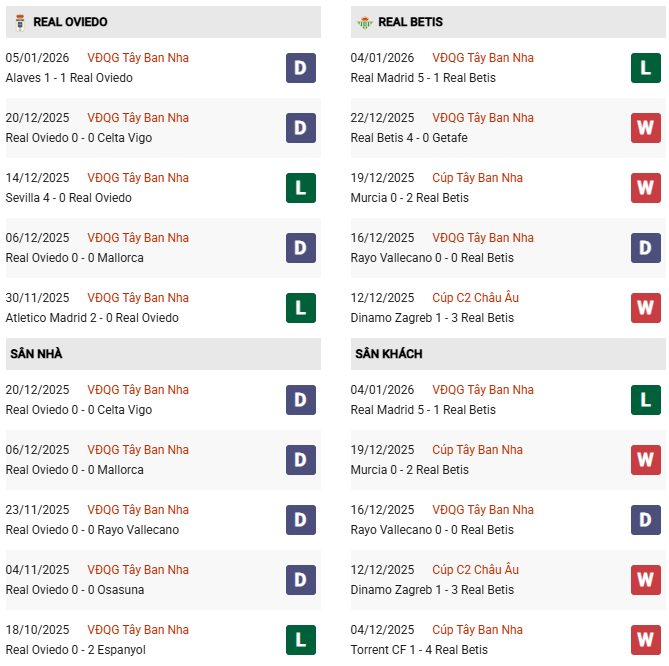Click the Real Betis club crest icon
Viewport: 669px width, 666px height.
pos(364,22)
